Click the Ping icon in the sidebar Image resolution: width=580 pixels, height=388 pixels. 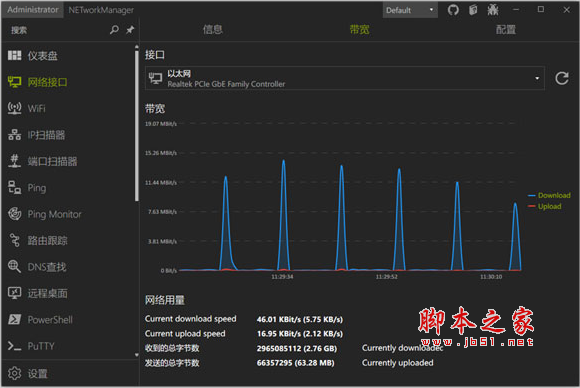coord(14,188)
